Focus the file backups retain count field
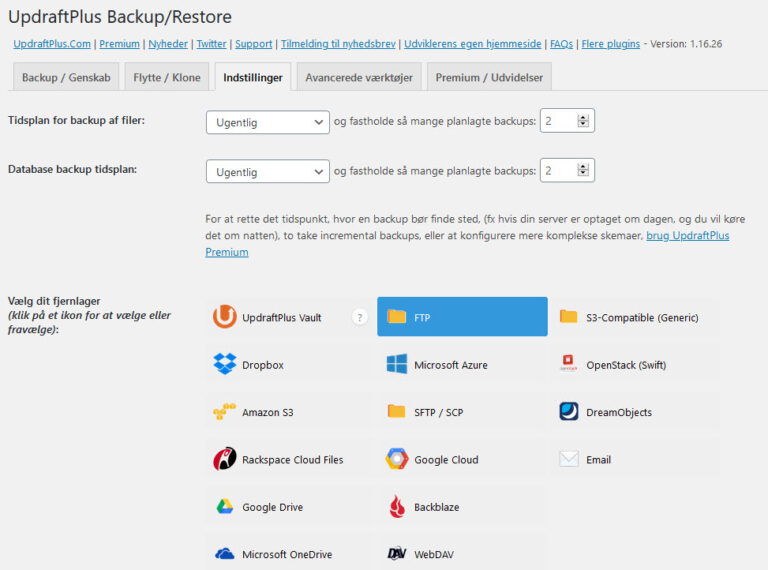The image size is (768, 570). 567,120
